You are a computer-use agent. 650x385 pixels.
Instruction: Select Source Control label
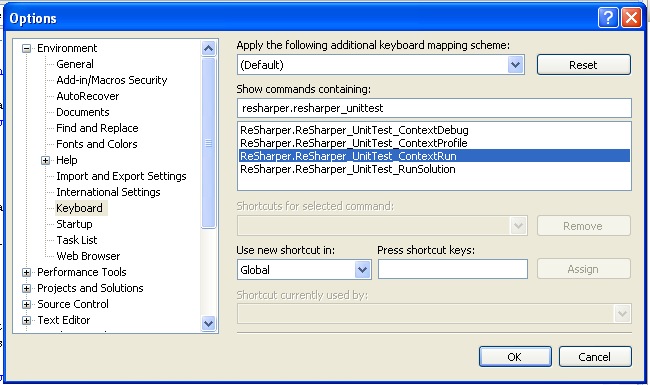tap(73, 304)
